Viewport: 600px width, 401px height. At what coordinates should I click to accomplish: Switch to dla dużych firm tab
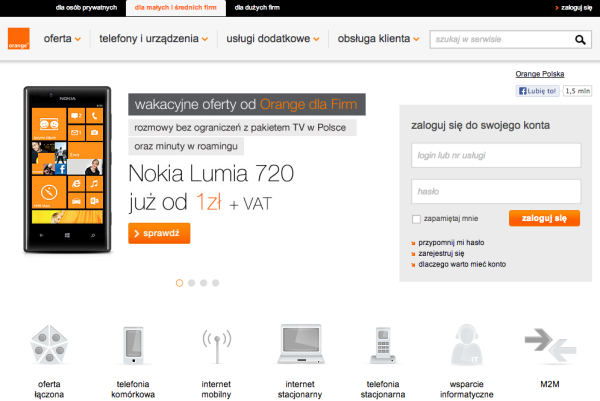[x=255, y=7]
